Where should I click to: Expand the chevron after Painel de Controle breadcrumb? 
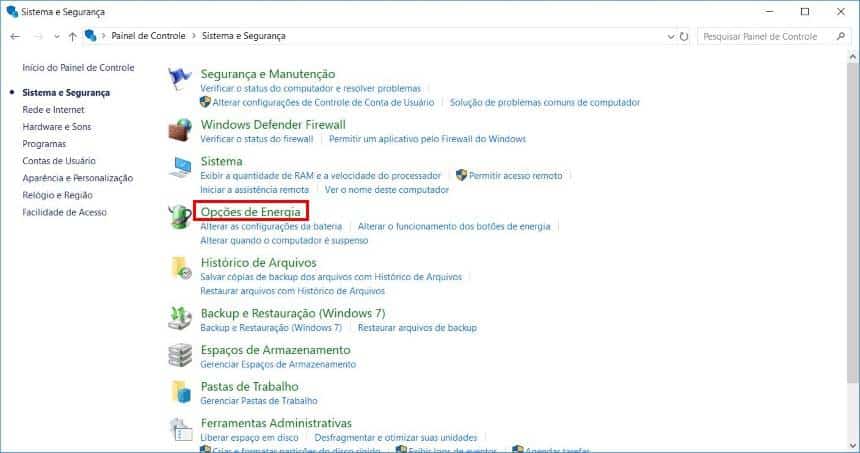click(x=194, y=36)
